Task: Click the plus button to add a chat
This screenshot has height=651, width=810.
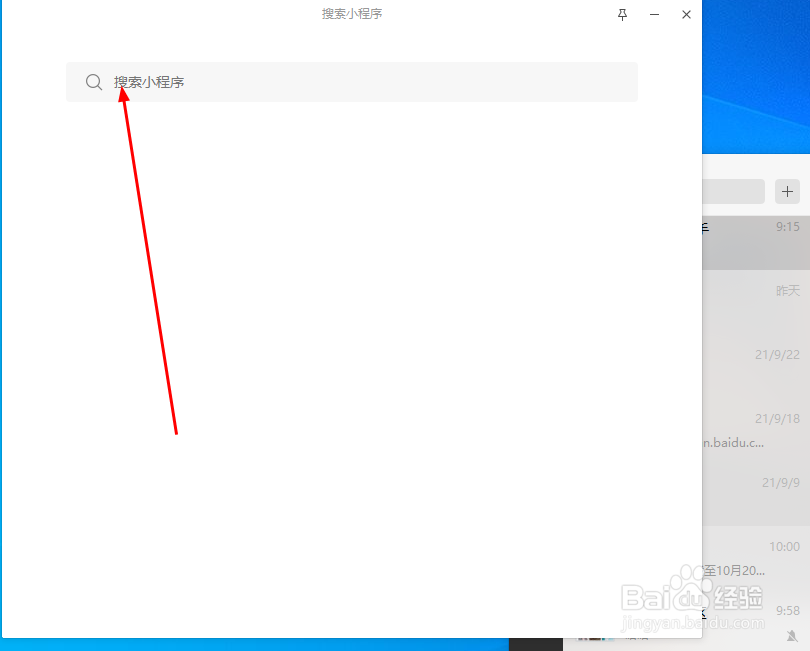Action: click(787, 192)
